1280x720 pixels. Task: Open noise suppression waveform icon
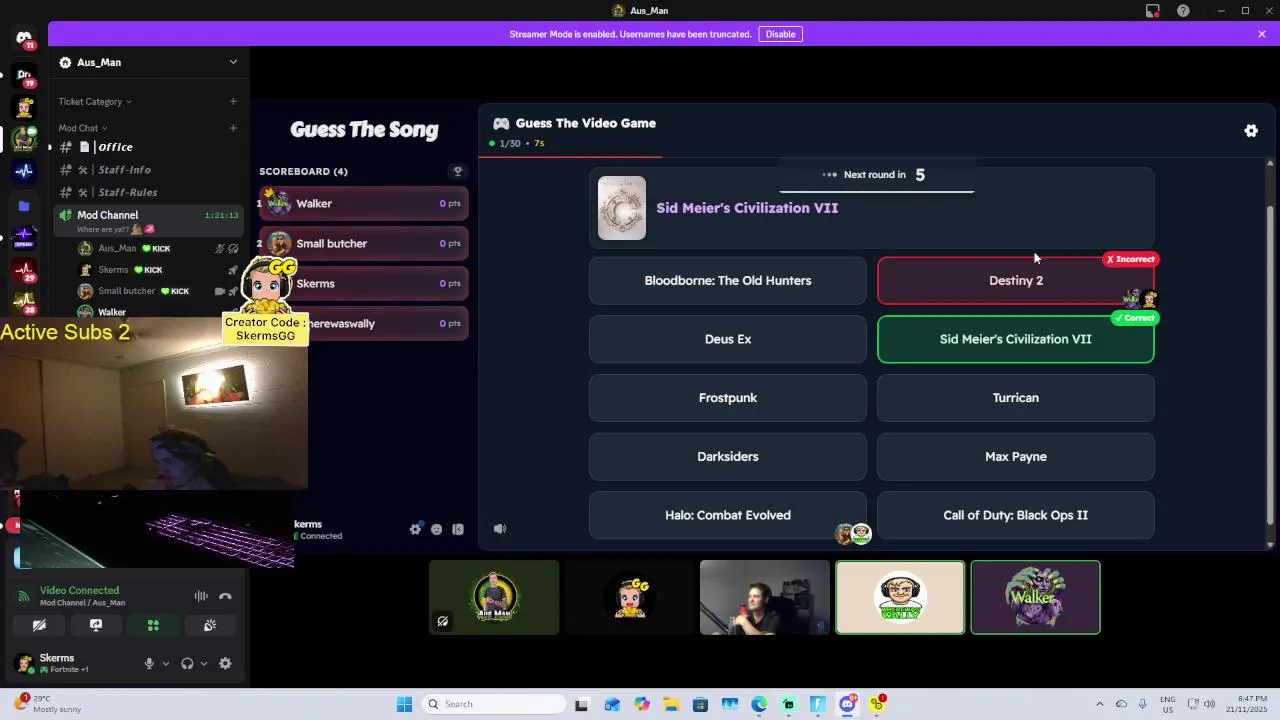201,596
